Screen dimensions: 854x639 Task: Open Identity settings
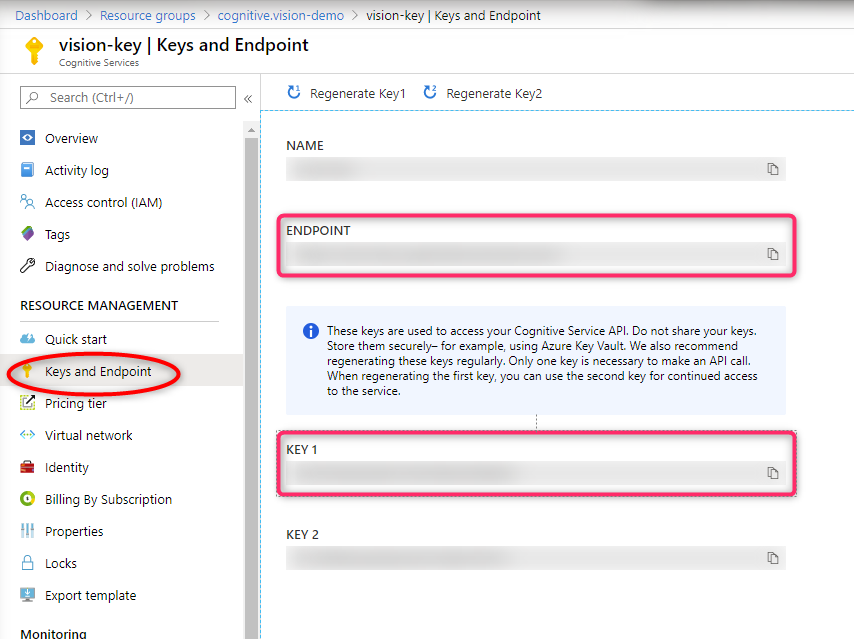click(x=66, y=467)
